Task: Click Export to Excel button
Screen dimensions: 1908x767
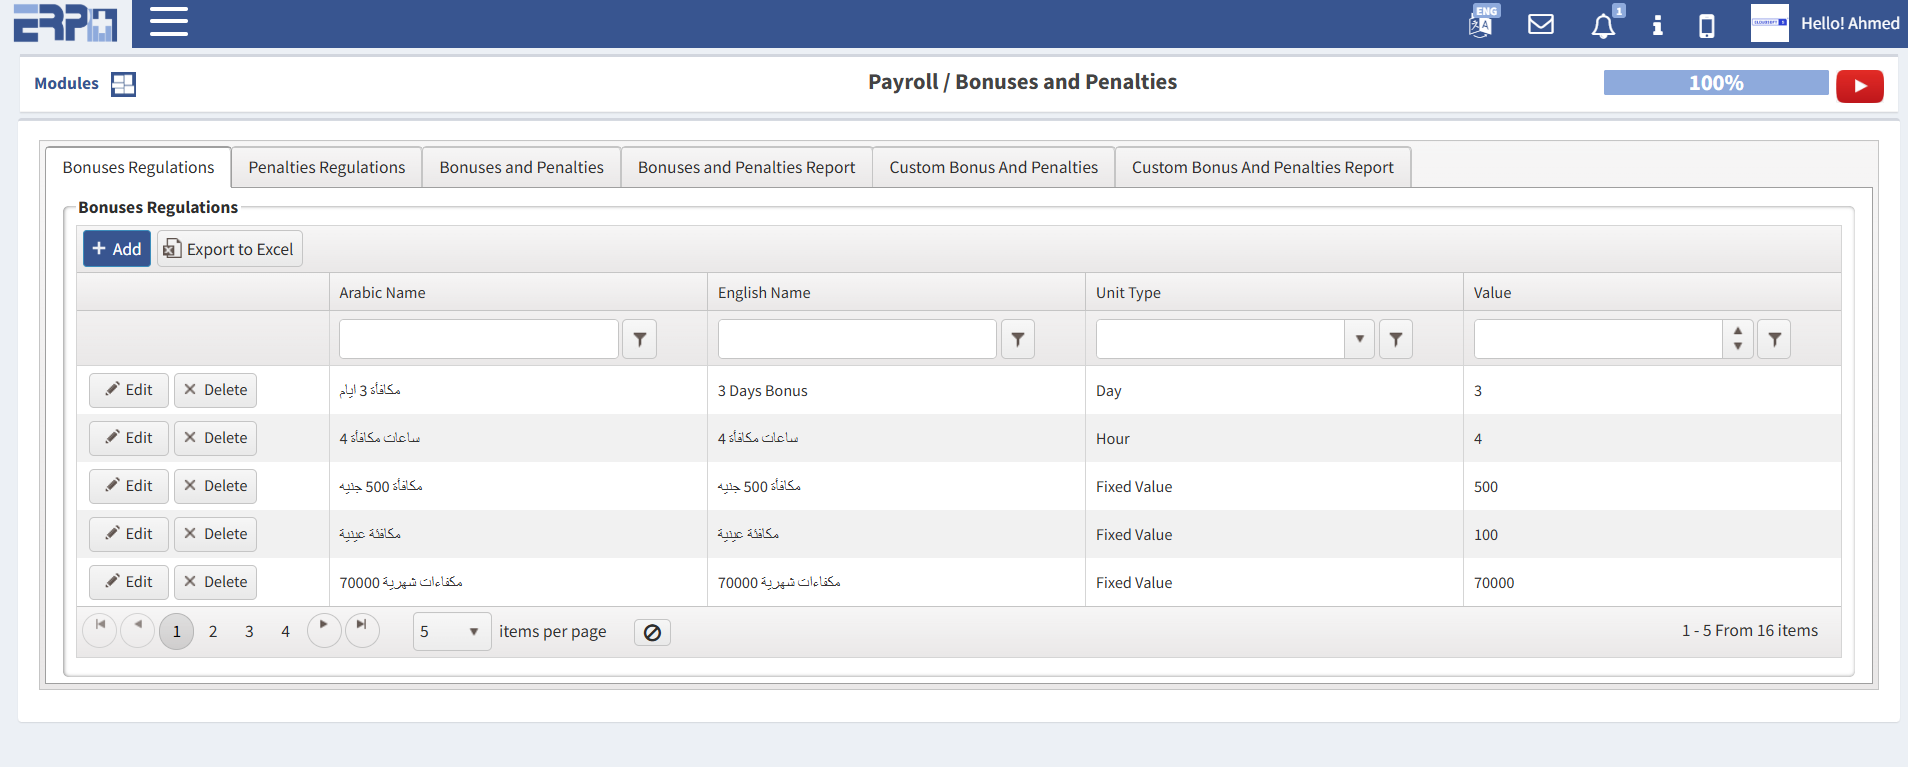Action: [229, 249]
